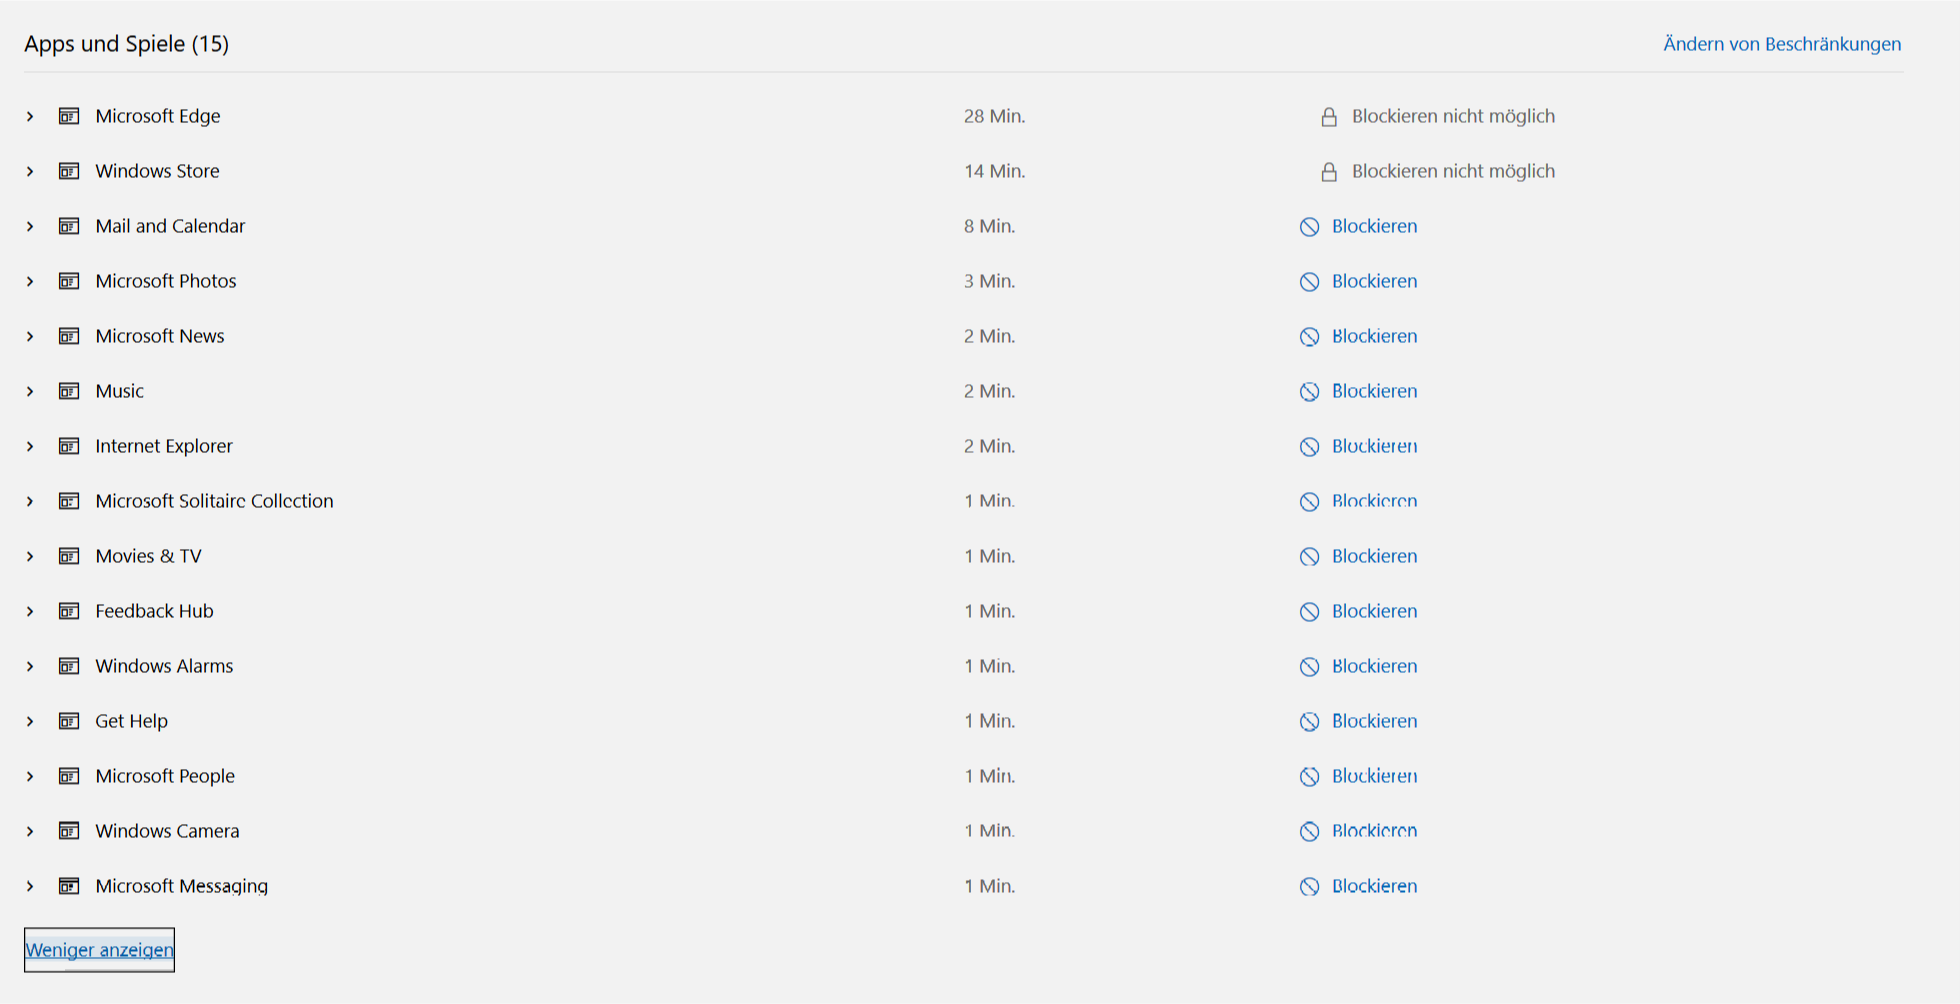Expand the Get Help row chevron
1960x1004 pixels.
[x=30, y=721]
